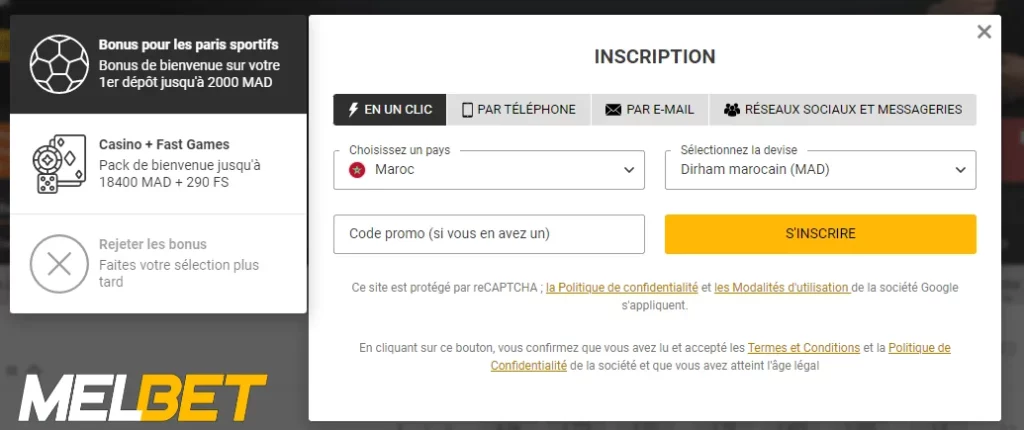Open the Termes et Conditions link
This screenshot has width=1024, height=430.
pyautogui.click(x=803, y=348)
